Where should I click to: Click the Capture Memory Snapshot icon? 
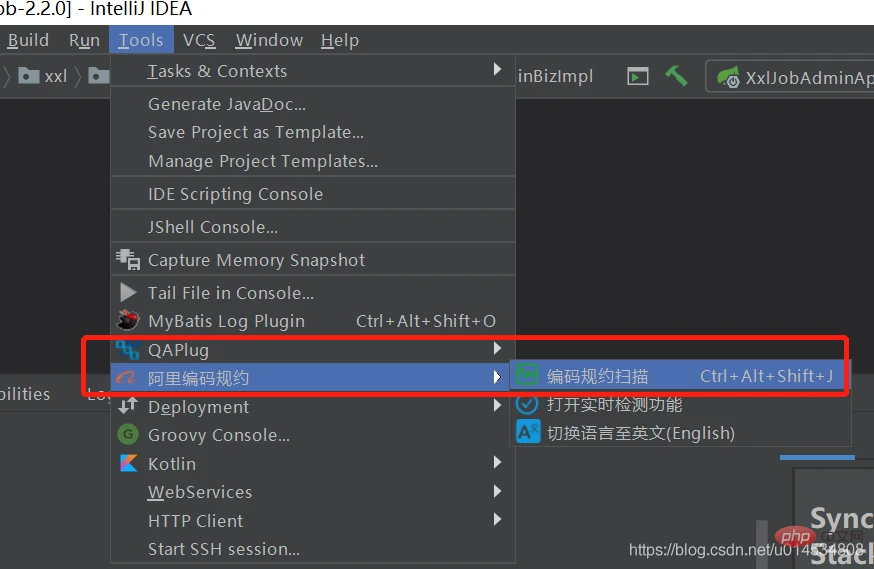[128, 260]
